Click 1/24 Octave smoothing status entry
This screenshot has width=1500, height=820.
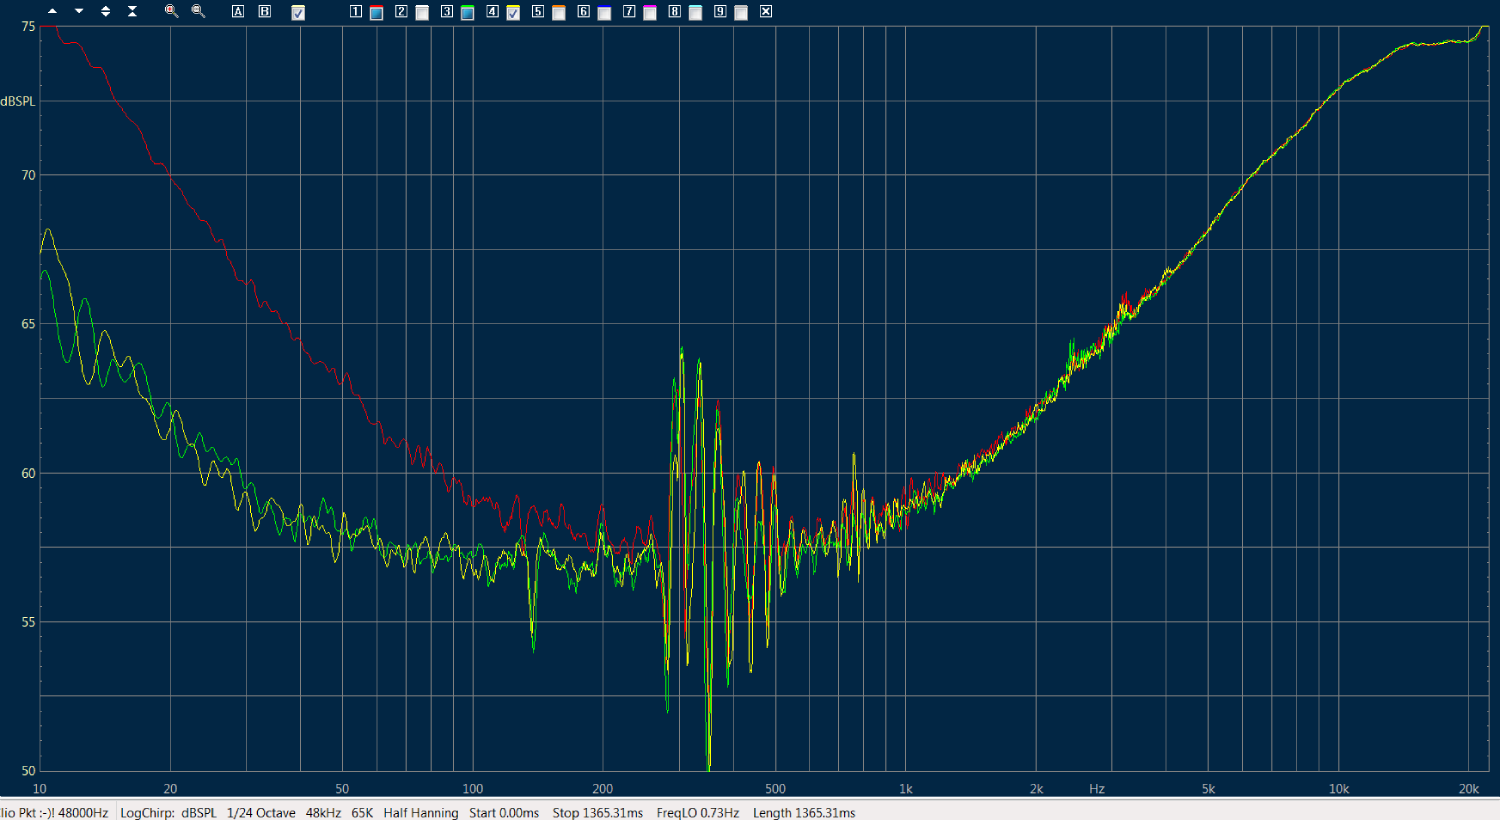coord(261,813)
